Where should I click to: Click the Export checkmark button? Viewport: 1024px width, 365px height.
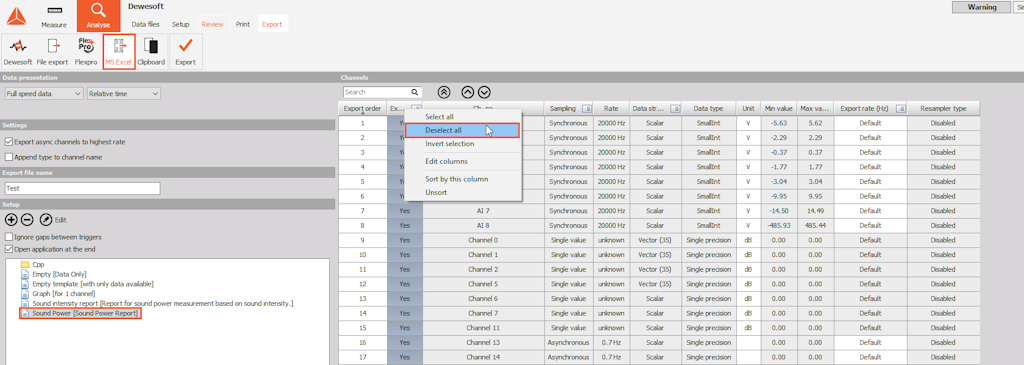pos(185,52)
